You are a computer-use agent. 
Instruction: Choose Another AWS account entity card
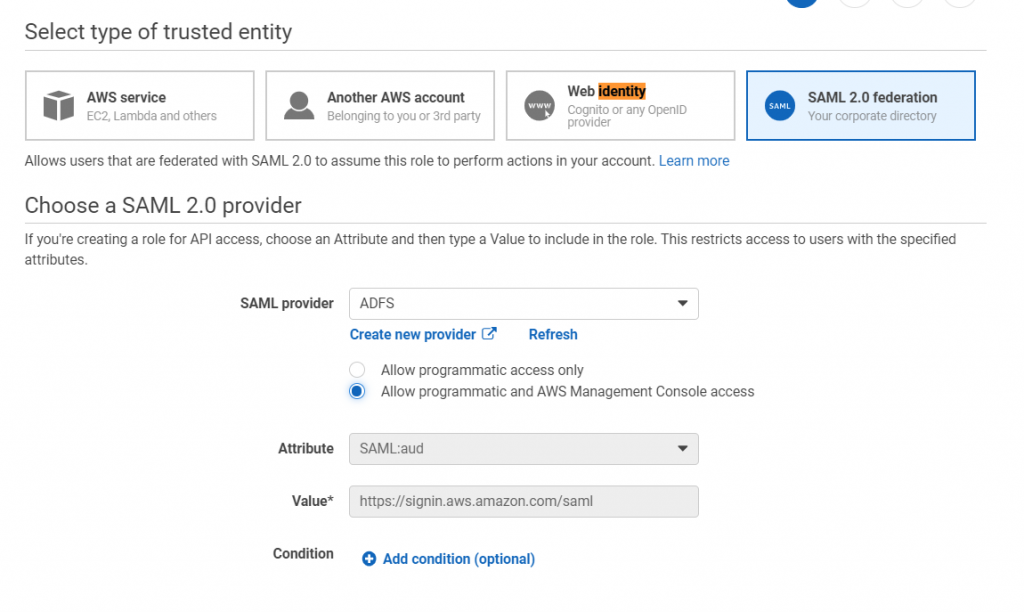coord(379,105)
